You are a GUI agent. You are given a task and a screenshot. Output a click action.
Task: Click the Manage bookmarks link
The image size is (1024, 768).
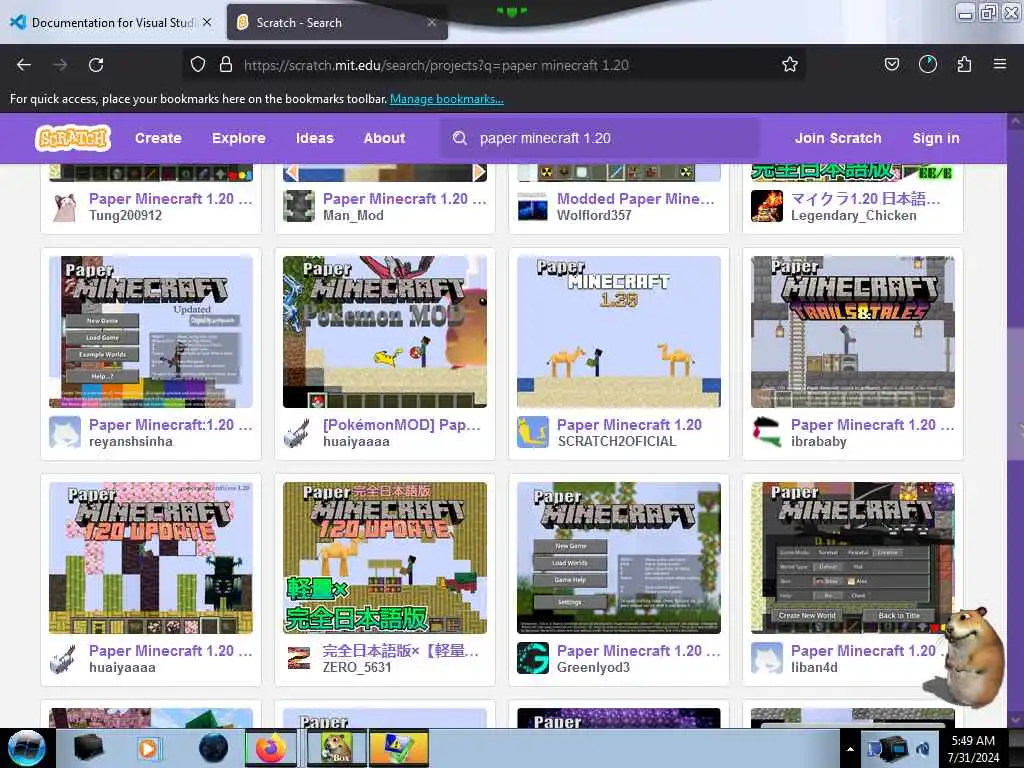(x=447, y=99)
